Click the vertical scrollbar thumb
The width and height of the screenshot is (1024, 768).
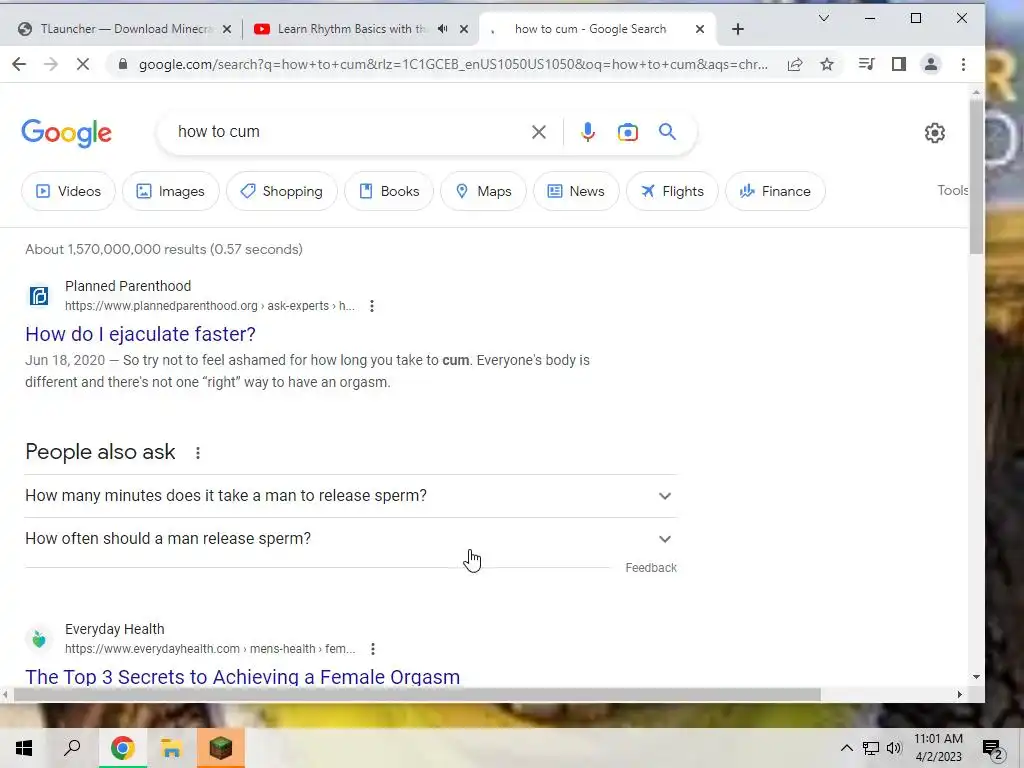pyautogui.click(x=976, y=176)
